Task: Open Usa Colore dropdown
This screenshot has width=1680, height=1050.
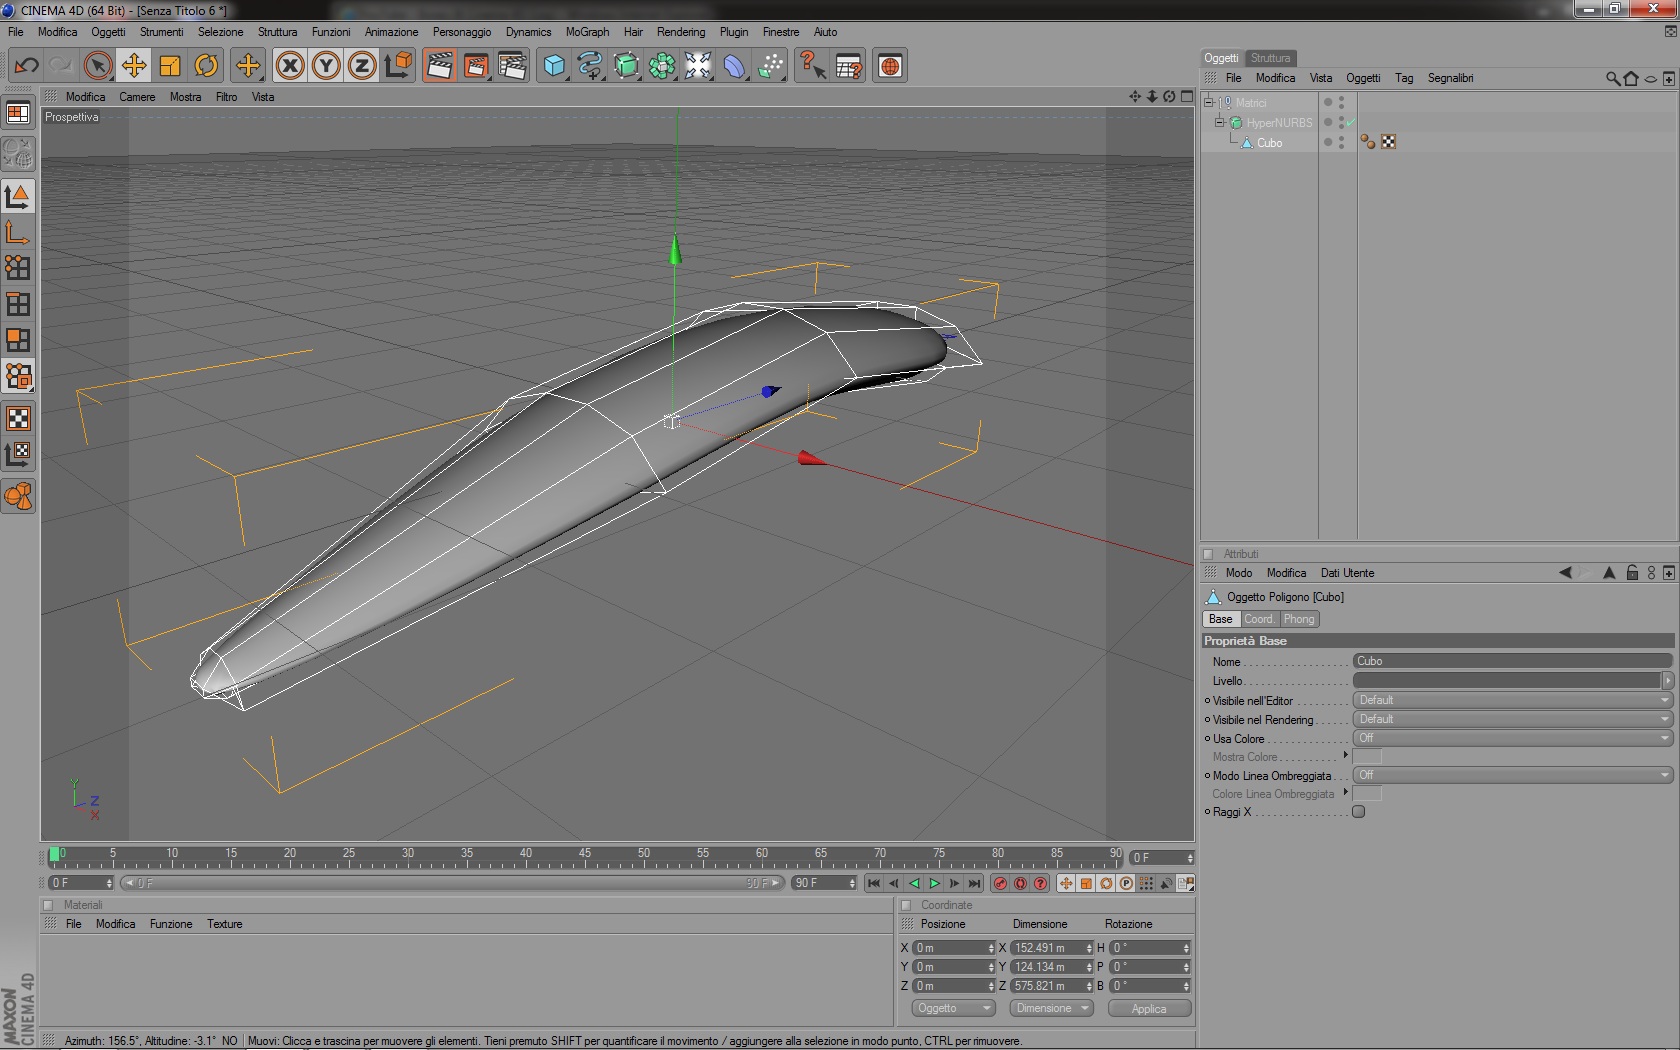Action: click(x=1513, y=738)
